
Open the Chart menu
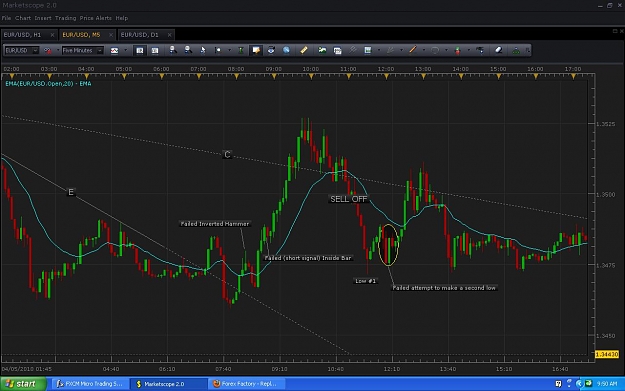(23, 18)
